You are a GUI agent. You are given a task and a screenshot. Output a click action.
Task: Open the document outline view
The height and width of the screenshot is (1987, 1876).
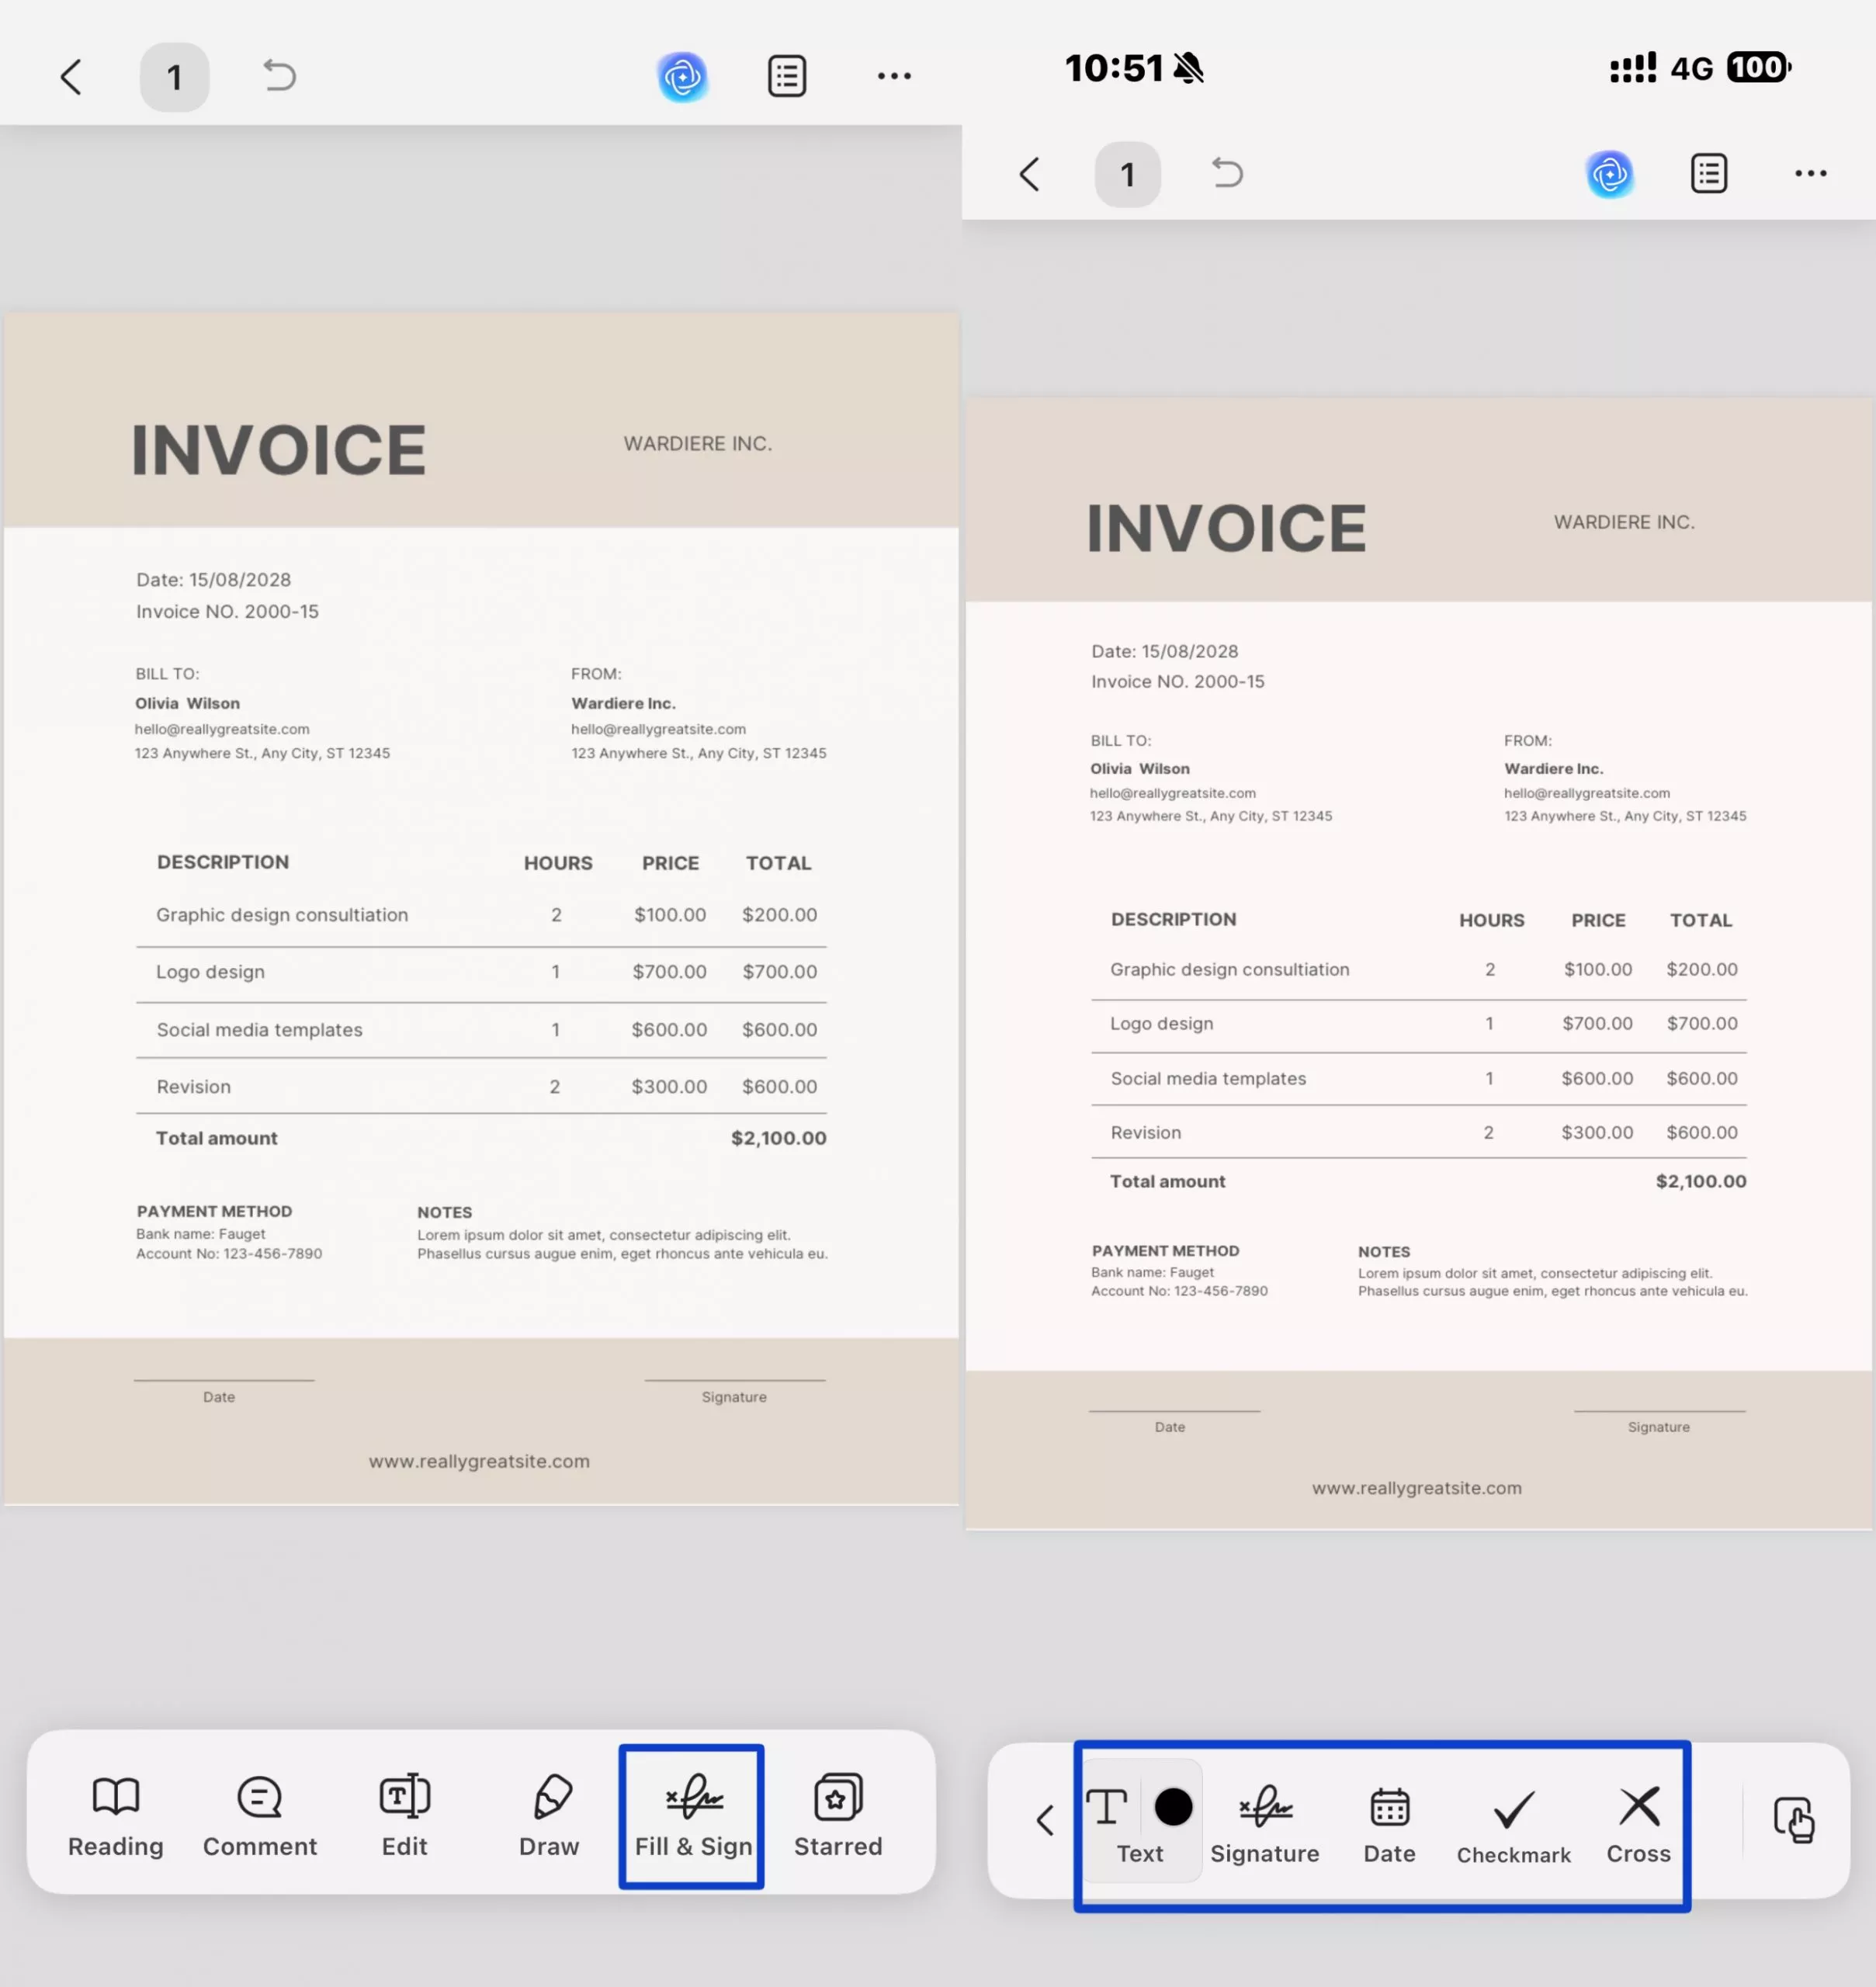pyautogui.click(x=786, y=76)
